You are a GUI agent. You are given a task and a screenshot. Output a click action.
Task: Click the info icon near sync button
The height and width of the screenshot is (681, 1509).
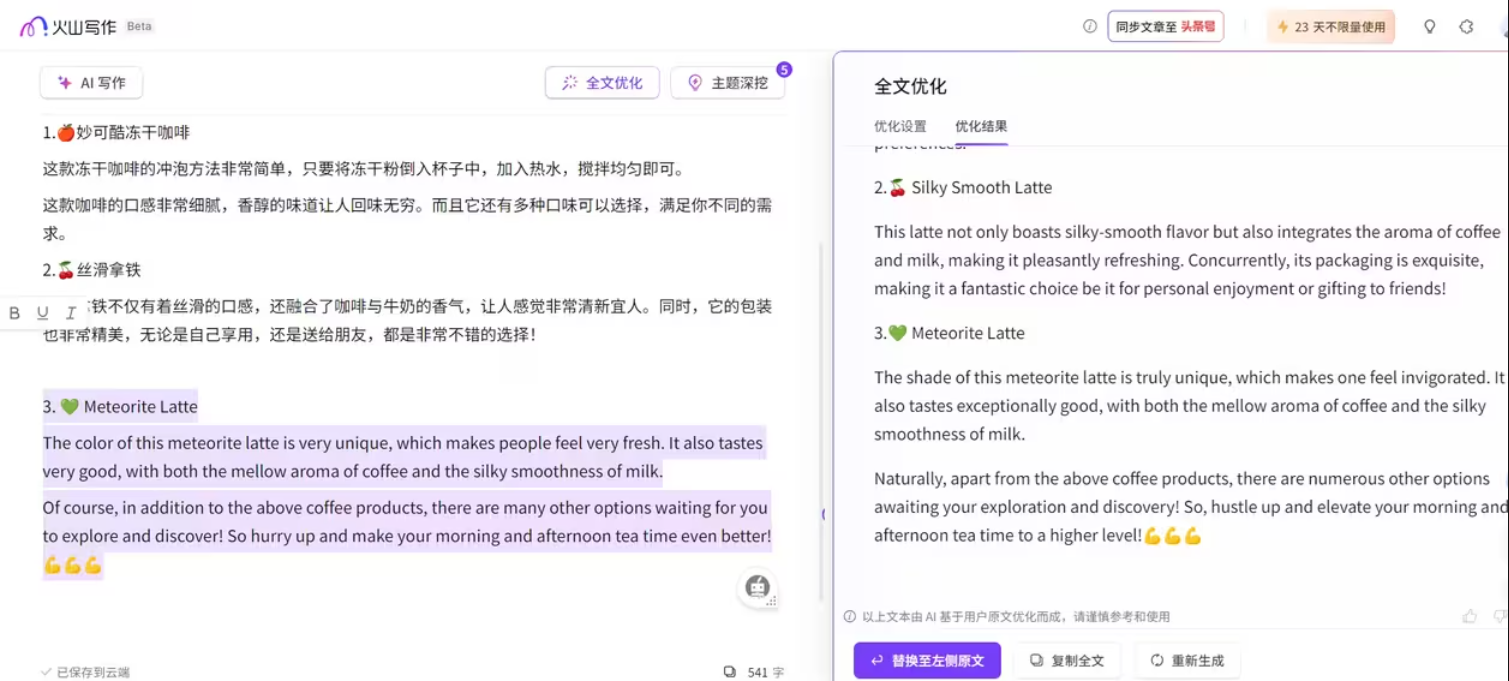[x=1090, y=27]
